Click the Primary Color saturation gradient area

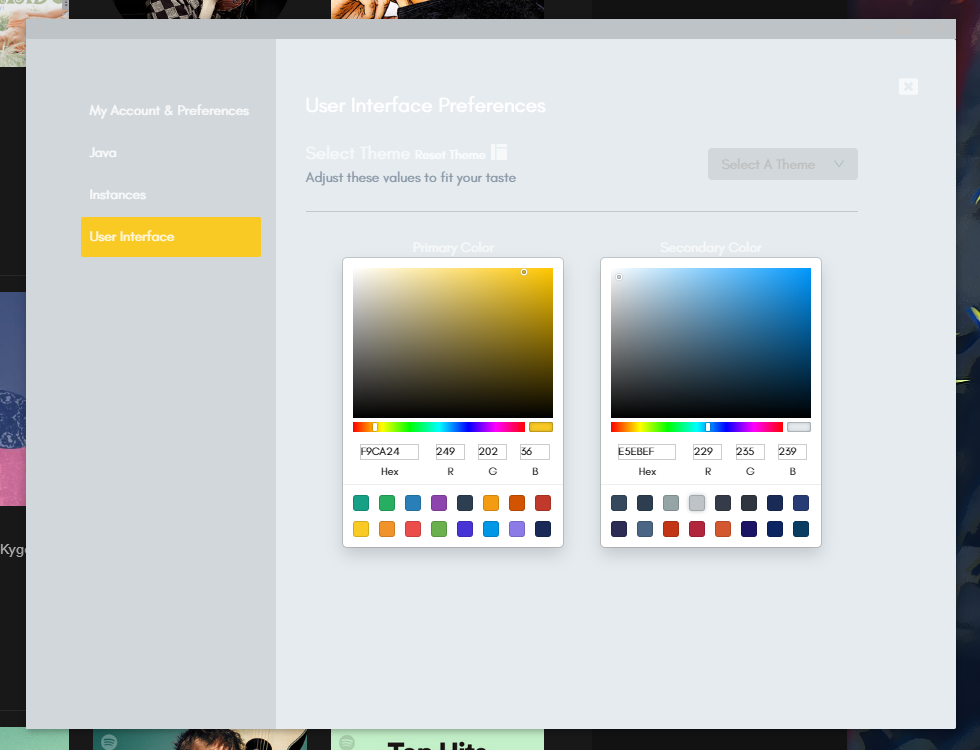[x=452, y=343]
